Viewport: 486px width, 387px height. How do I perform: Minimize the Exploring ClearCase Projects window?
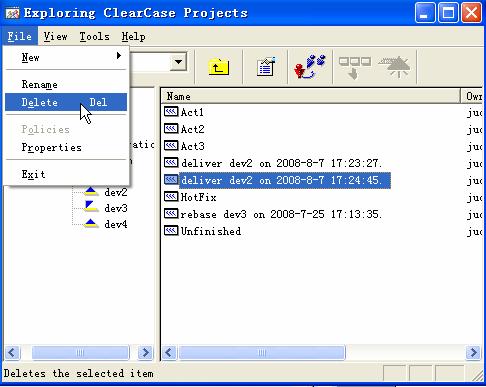click(425, 13)
